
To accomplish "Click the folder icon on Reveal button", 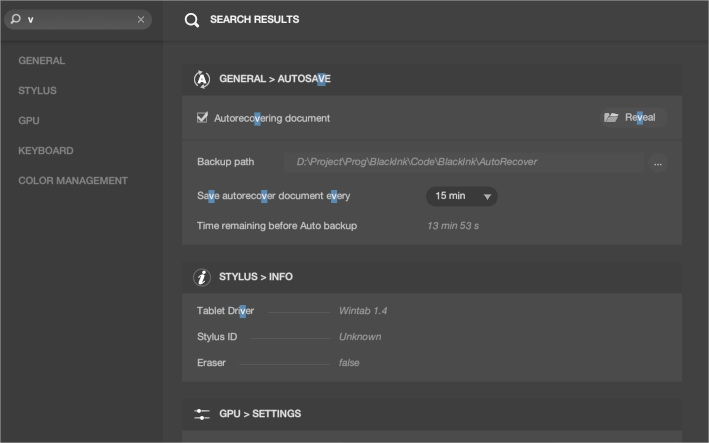I will click(x=611, y=118).
